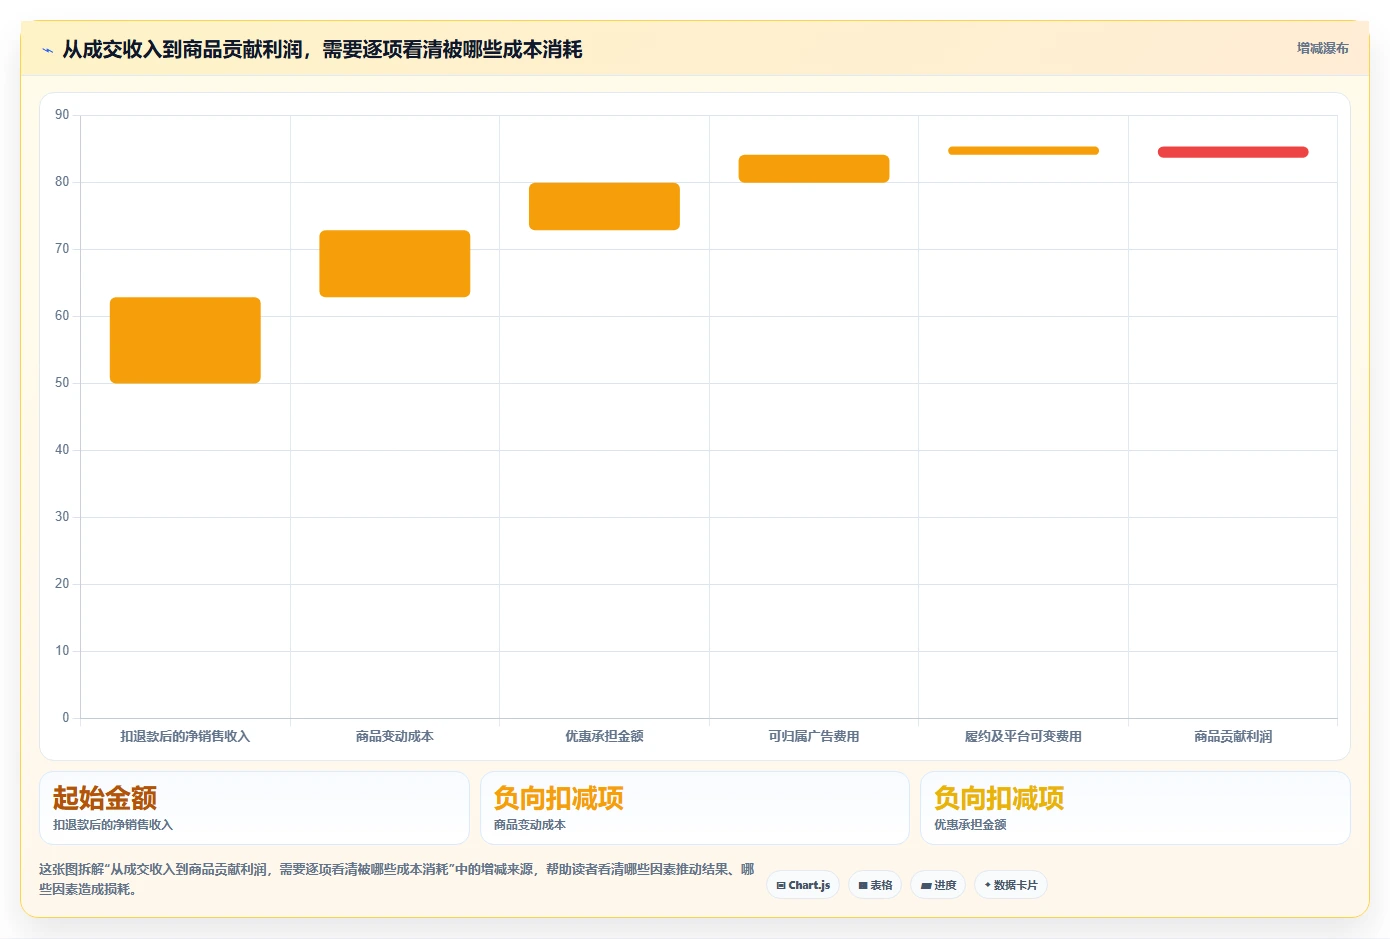This screenshot has height=939, width=1390.
Task: Click the "增减瀑布" chart type tag
Action: (x=1322, y=48)
